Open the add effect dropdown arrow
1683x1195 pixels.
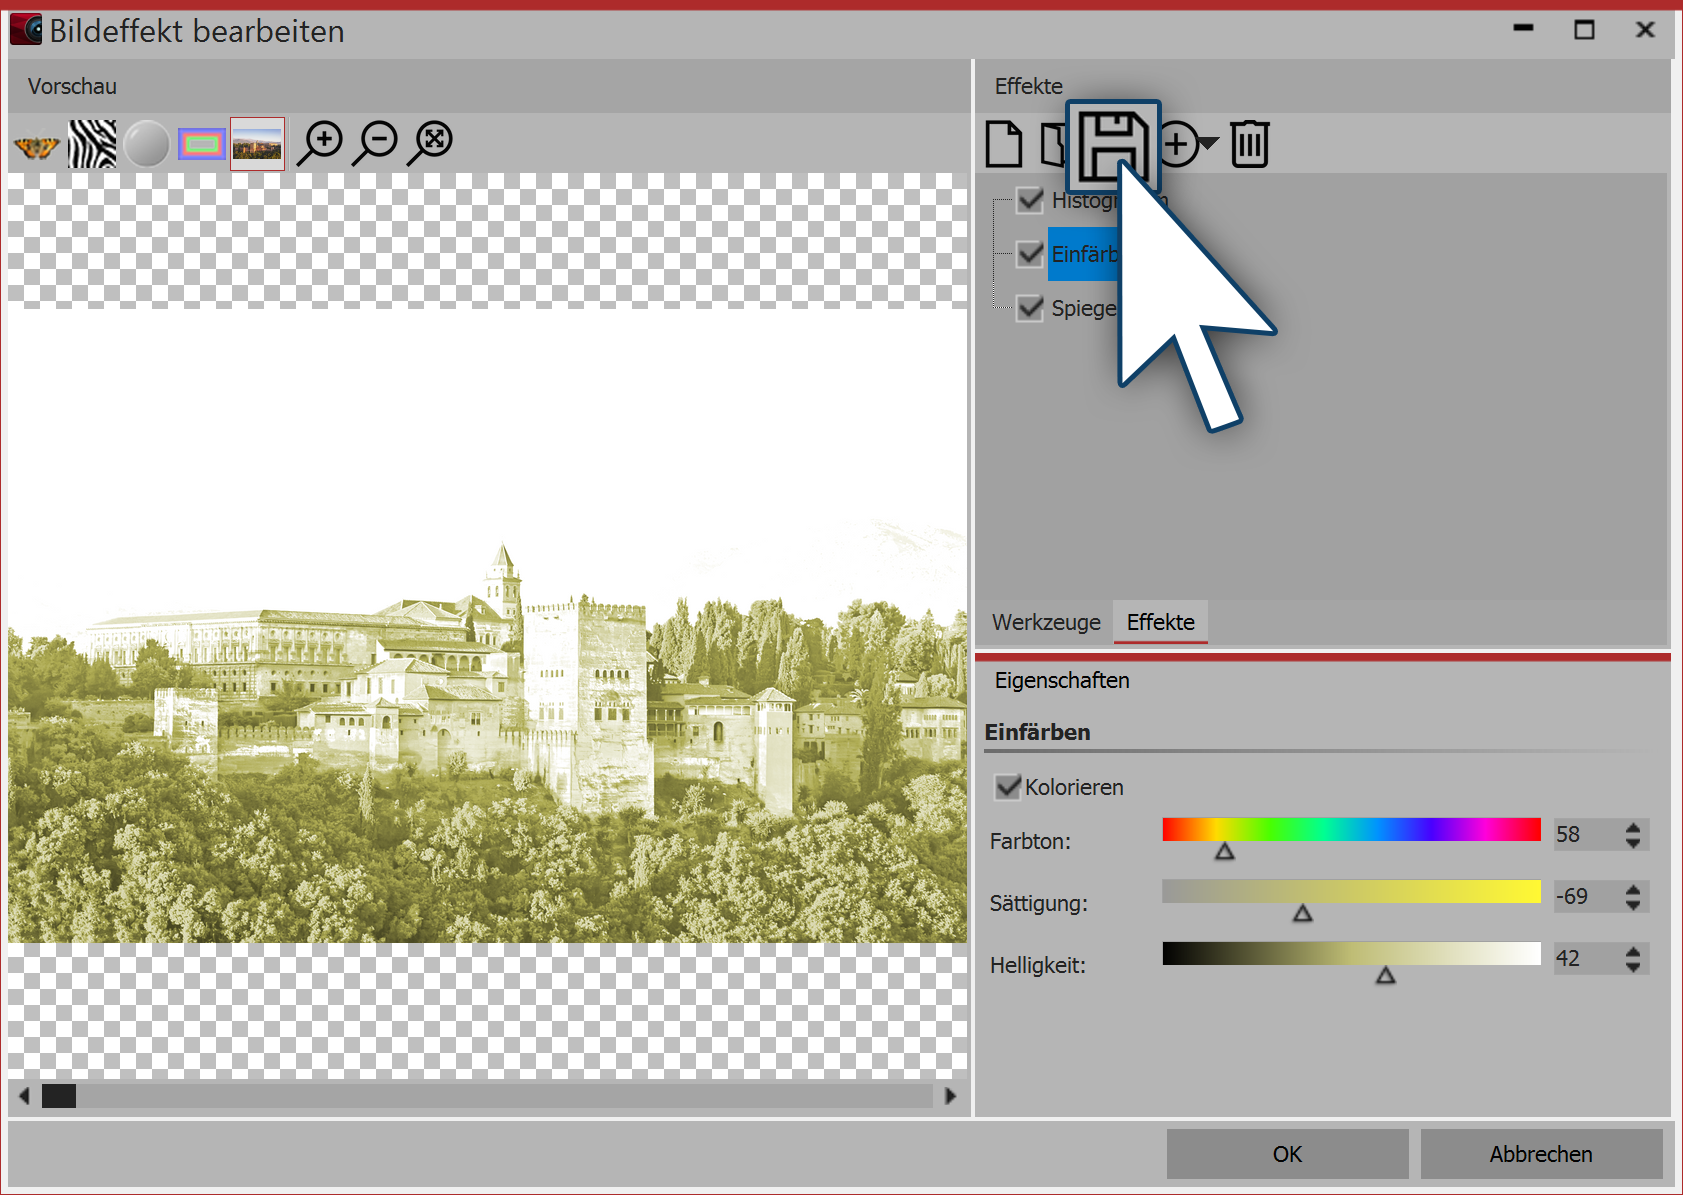pos(1208,144)
